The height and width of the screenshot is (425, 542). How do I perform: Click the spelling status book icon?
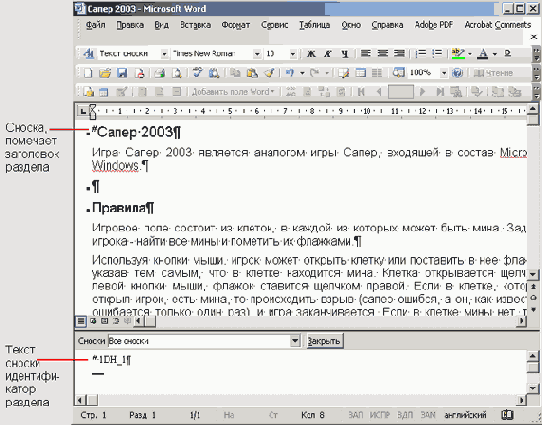[x=507, y=415]
